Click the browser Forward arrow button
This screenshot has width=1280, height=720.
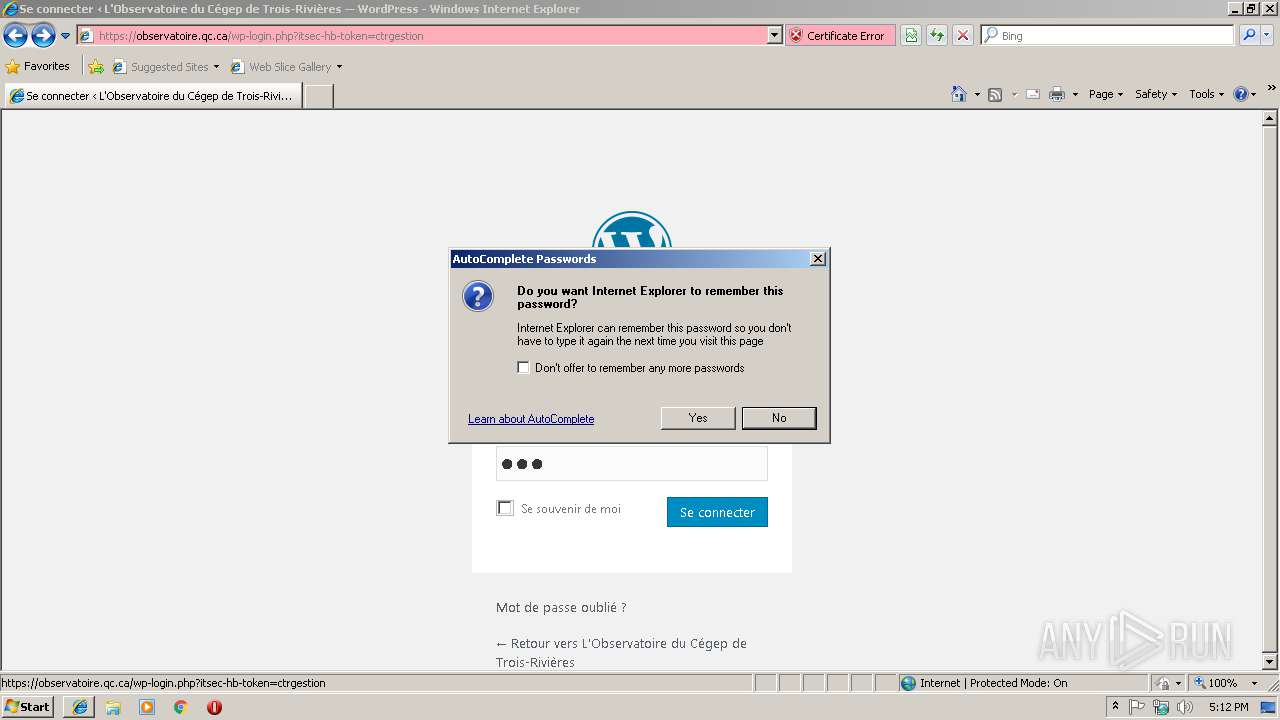click(43, 36)
